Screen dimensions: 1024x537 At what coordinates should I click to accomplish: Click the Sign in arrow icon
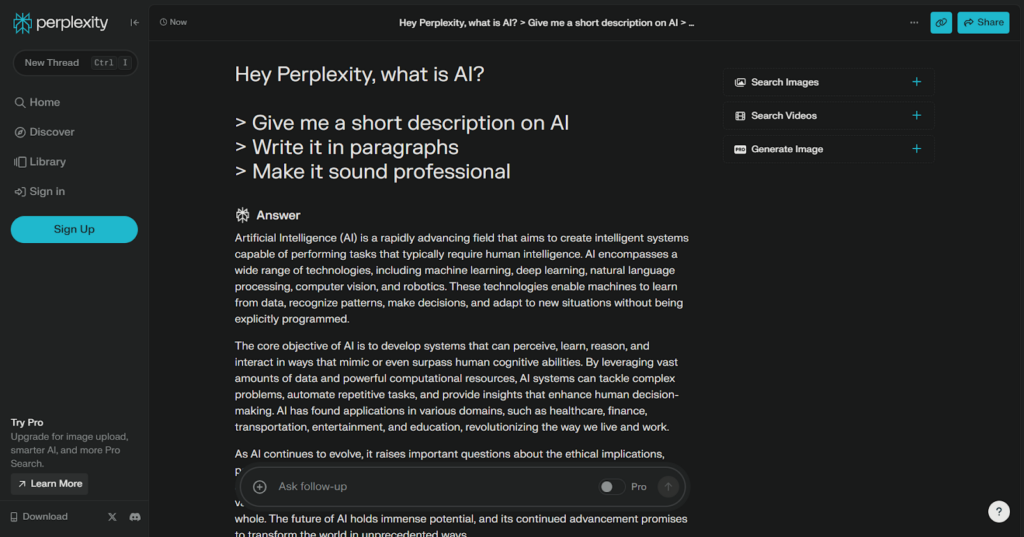click(x=20, y=191)
